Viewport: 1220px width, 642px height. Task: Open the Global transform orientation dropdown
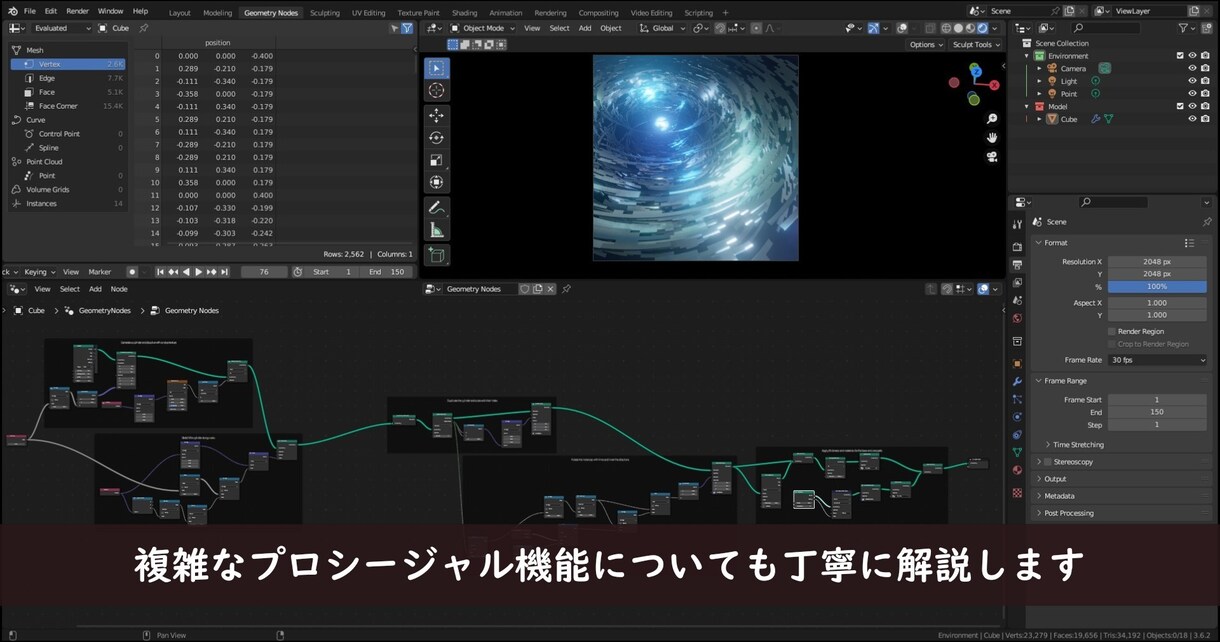663,28
